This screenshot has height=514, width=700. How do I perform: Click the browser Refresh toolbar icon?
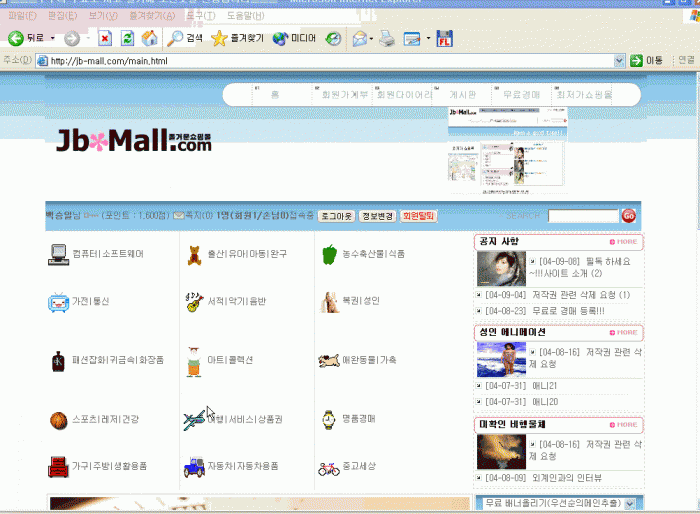[127, 39]
